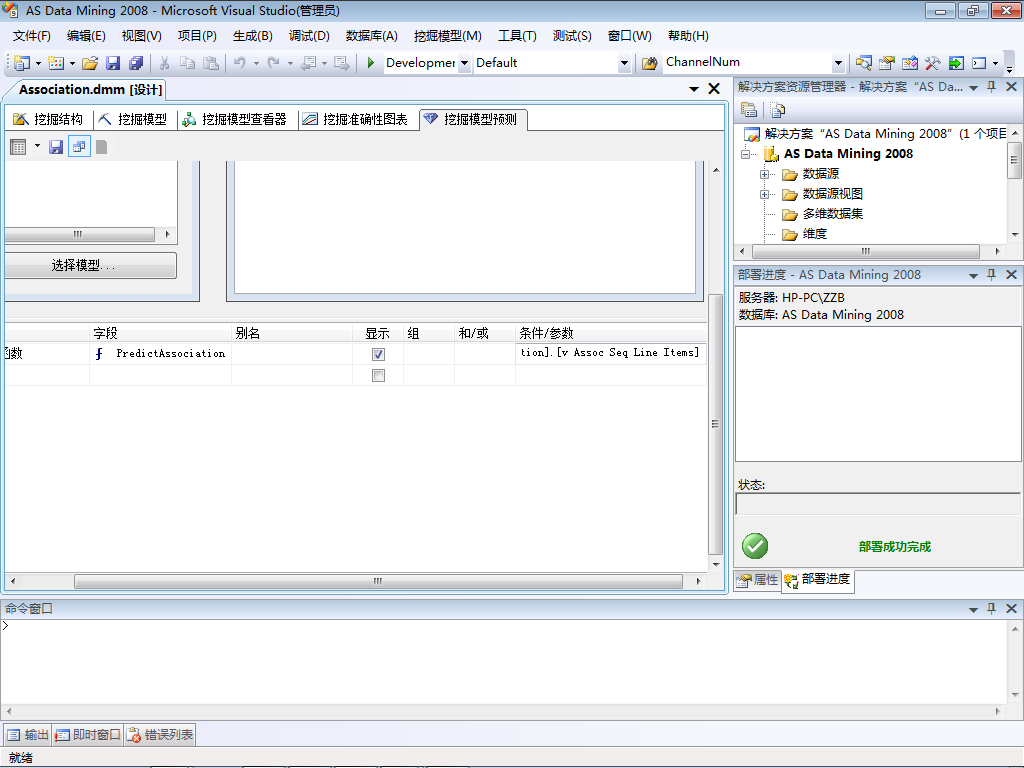Open the 挖掘模型(M) menu
The image size is (1024, 768).
447,36
